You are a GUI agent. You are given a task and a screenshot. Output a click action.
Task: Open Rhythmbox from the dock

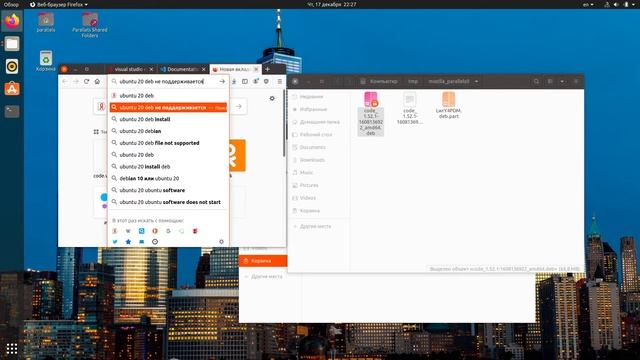[x=12, y=66]
